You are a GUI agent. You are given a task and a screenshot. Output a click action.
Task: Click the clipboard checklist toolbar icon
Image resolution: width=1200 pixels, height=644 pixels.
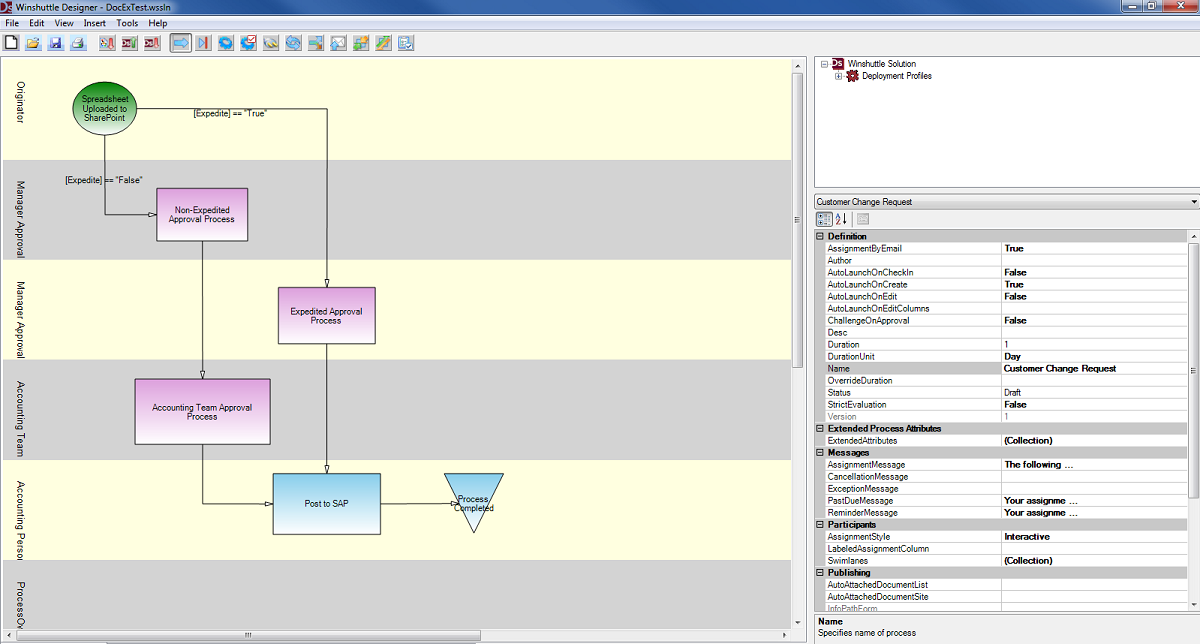[406, 43]
